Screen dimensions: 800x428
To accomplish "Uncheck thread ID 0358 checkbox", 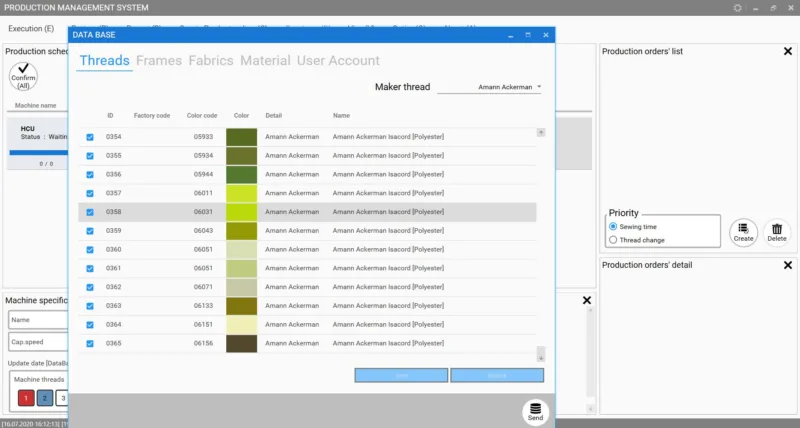I will pos(90,212).
